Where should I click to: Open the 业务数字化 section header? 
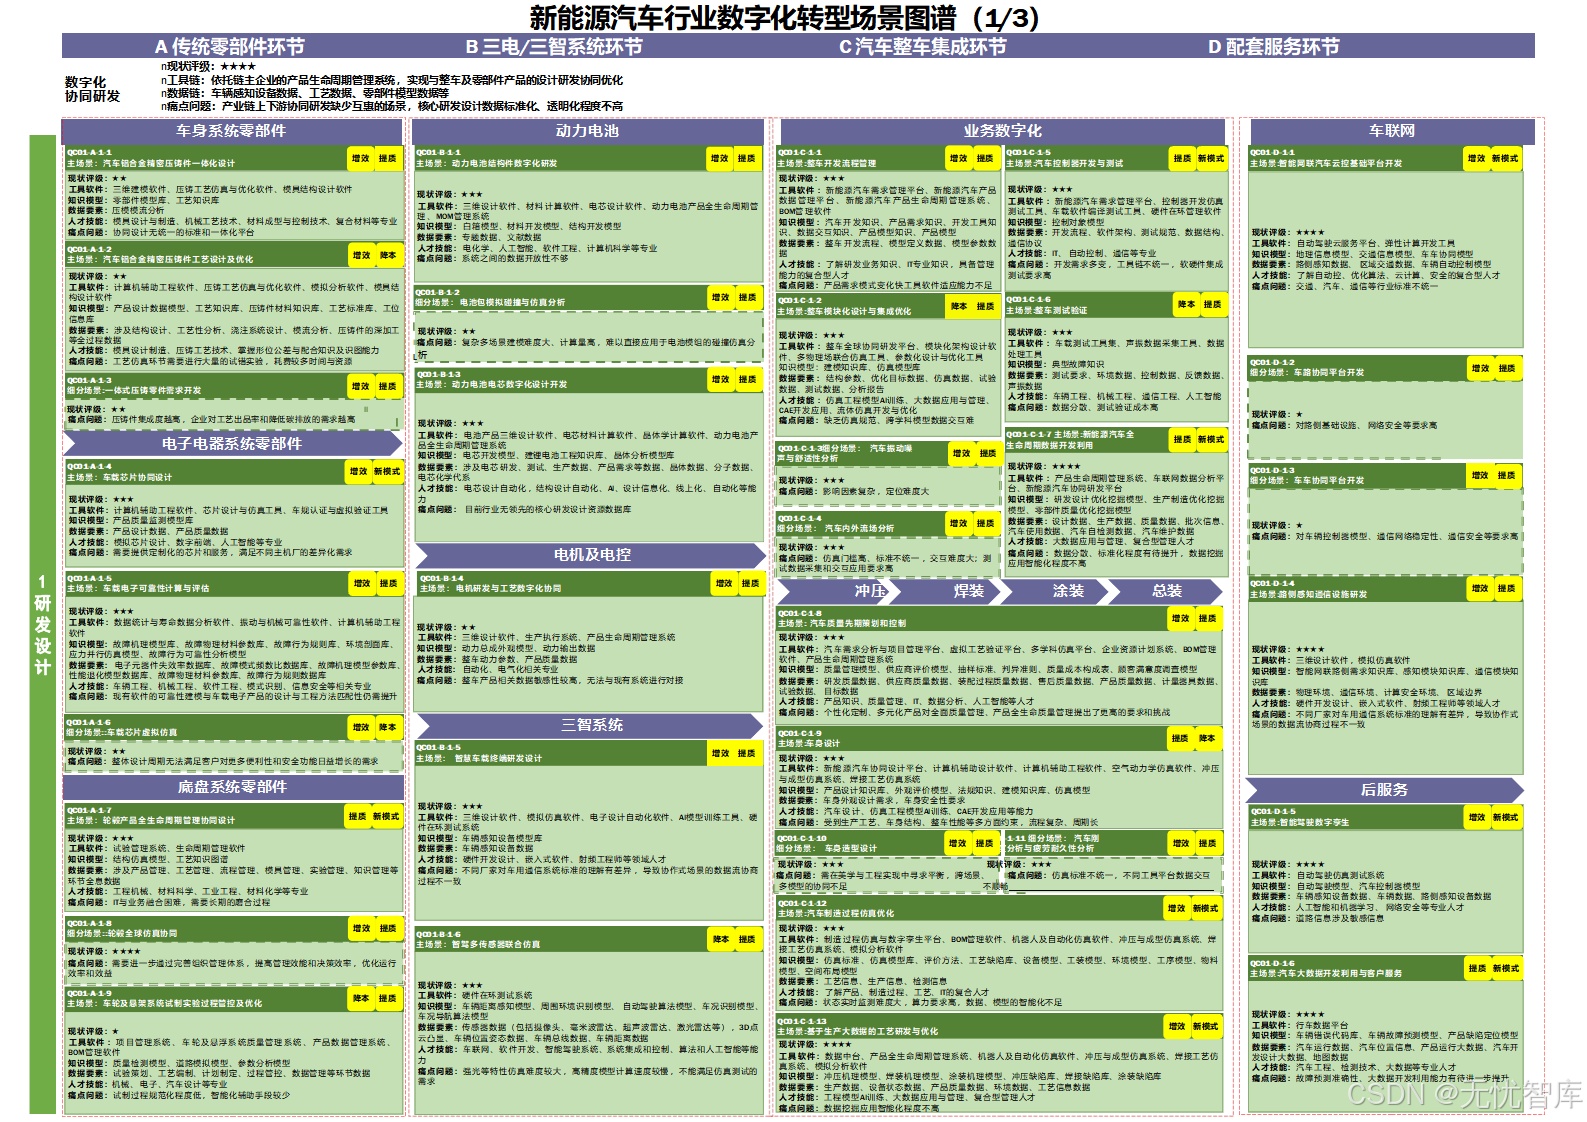[1001, 131]
